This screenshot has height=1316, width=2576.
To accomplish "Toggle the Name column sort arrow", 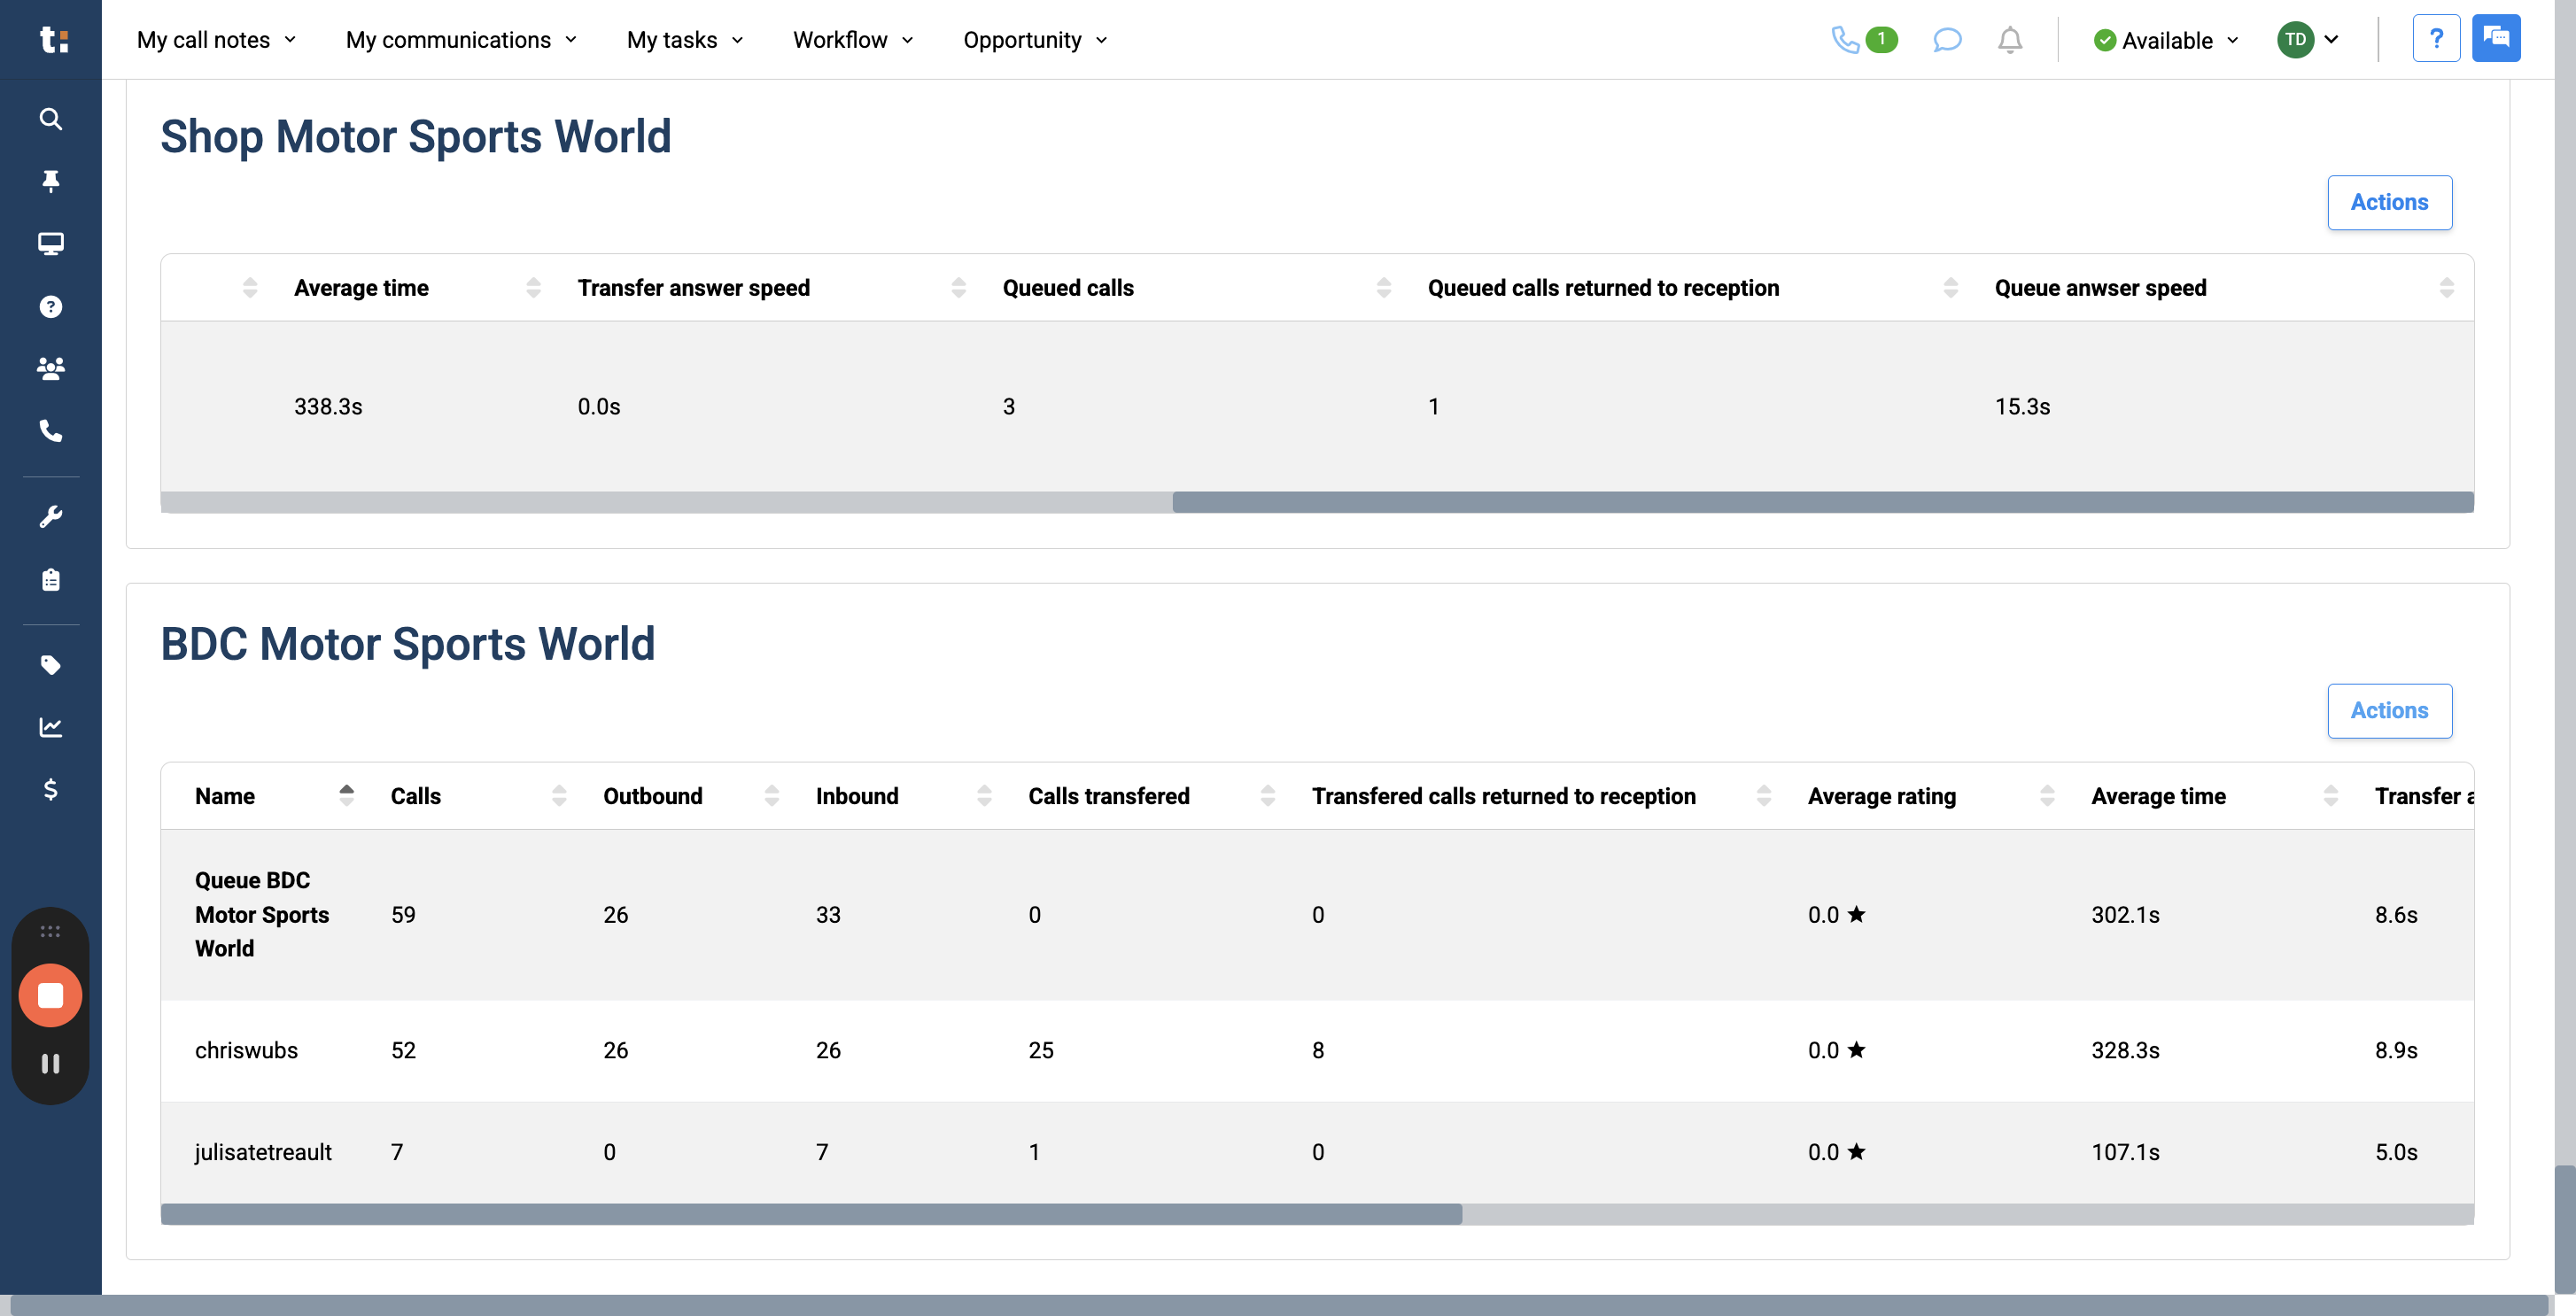I will tap(347, 795).
